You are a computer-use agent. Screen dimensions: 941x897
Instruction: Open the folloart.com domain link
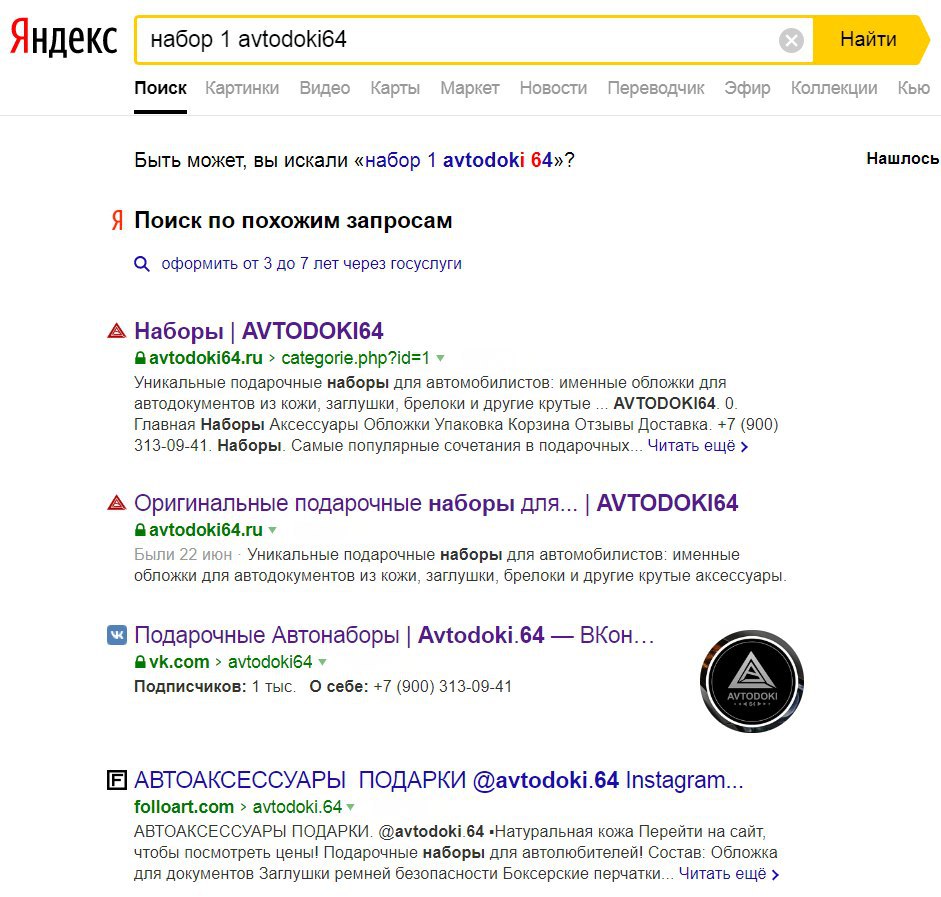[x=184, y=807]
